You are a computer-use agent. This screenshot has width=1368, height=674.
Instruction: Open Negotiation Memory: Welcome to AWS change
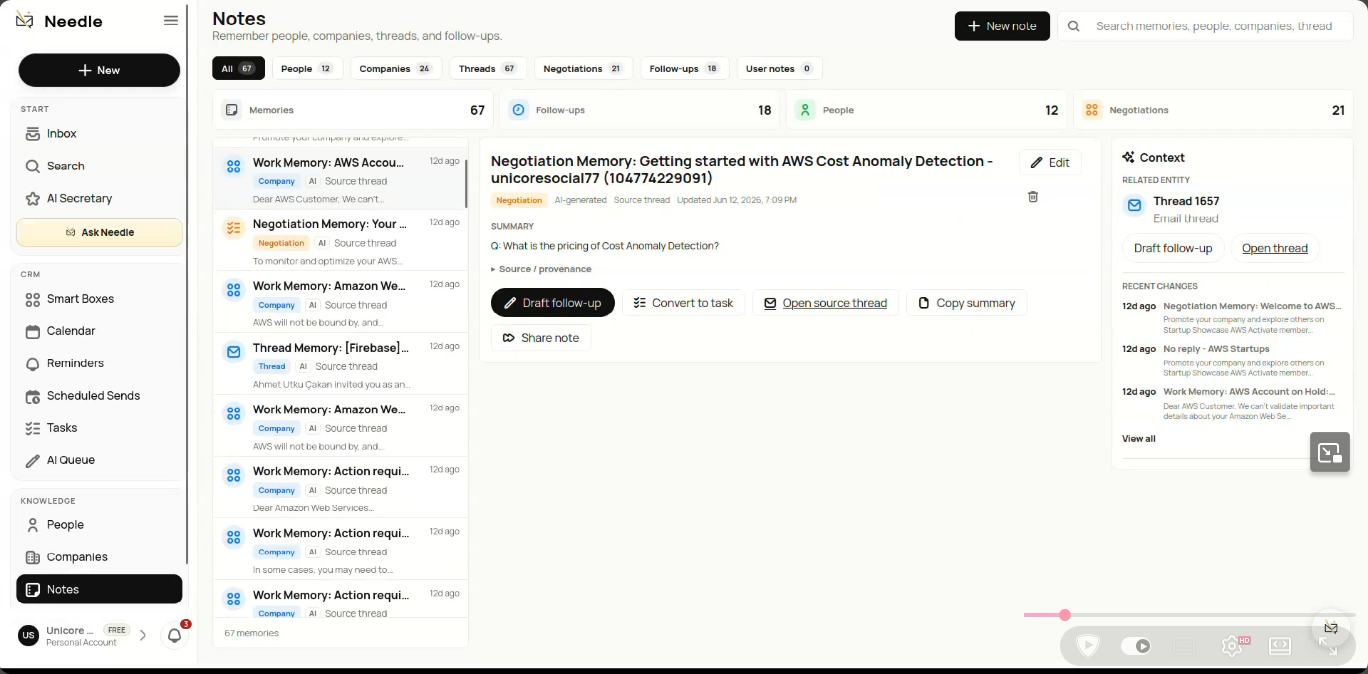[x=1233, y=318]
